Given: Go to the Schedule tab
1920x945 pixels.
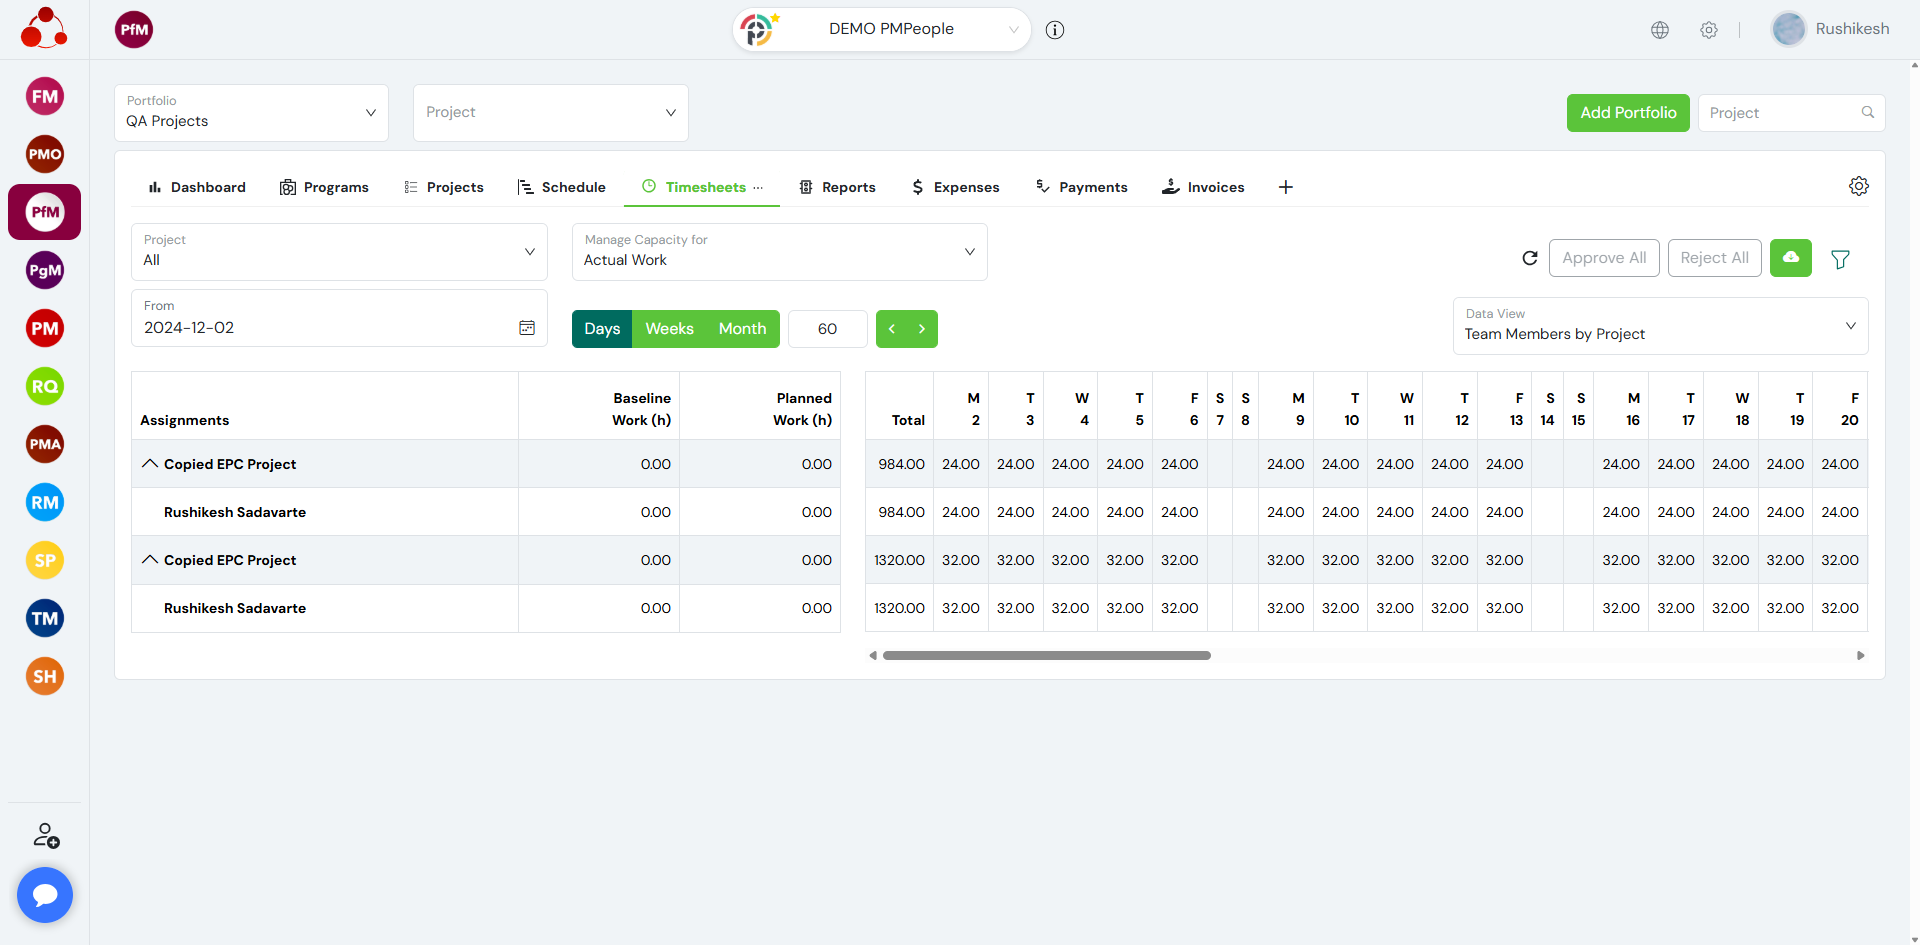Looking at the screenshot, I should [x=562, y=187].
